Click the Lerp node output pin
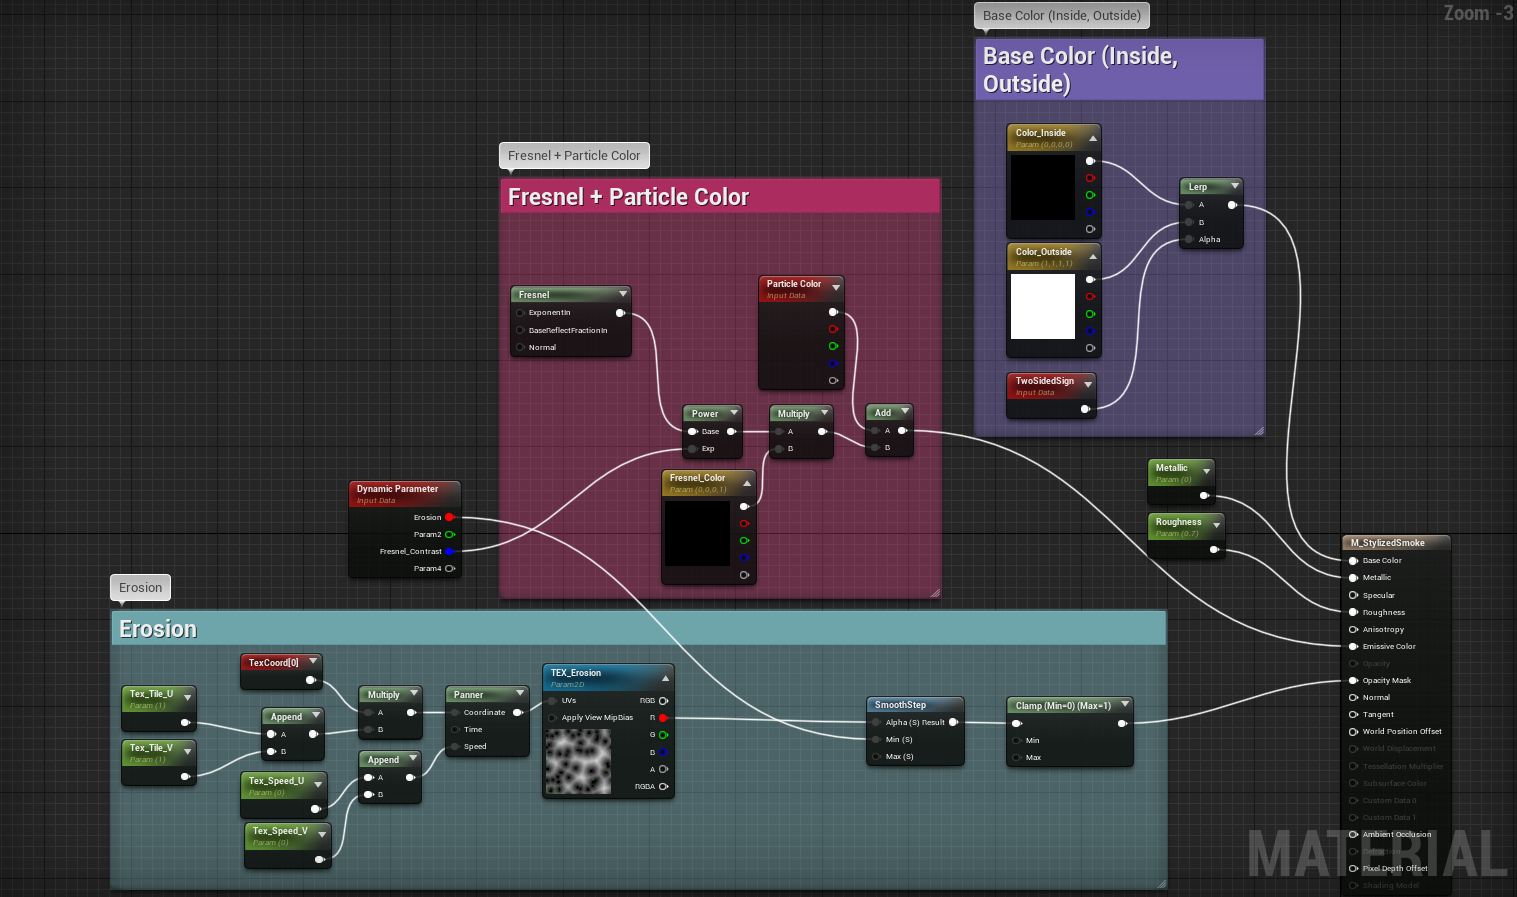 [1232, 205]
